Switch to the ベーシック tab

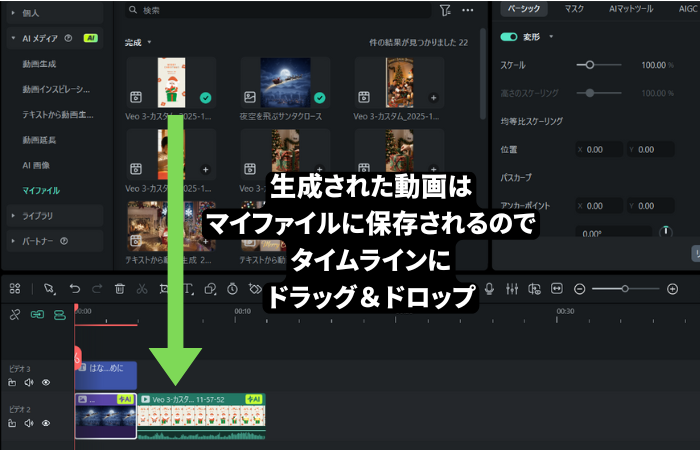[524, 8]
